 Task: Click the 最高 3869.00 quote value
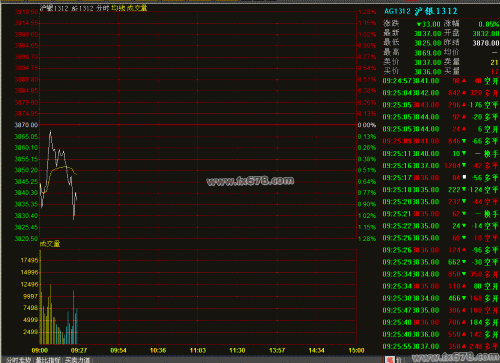pyautogui.click(x=428, y=53)
